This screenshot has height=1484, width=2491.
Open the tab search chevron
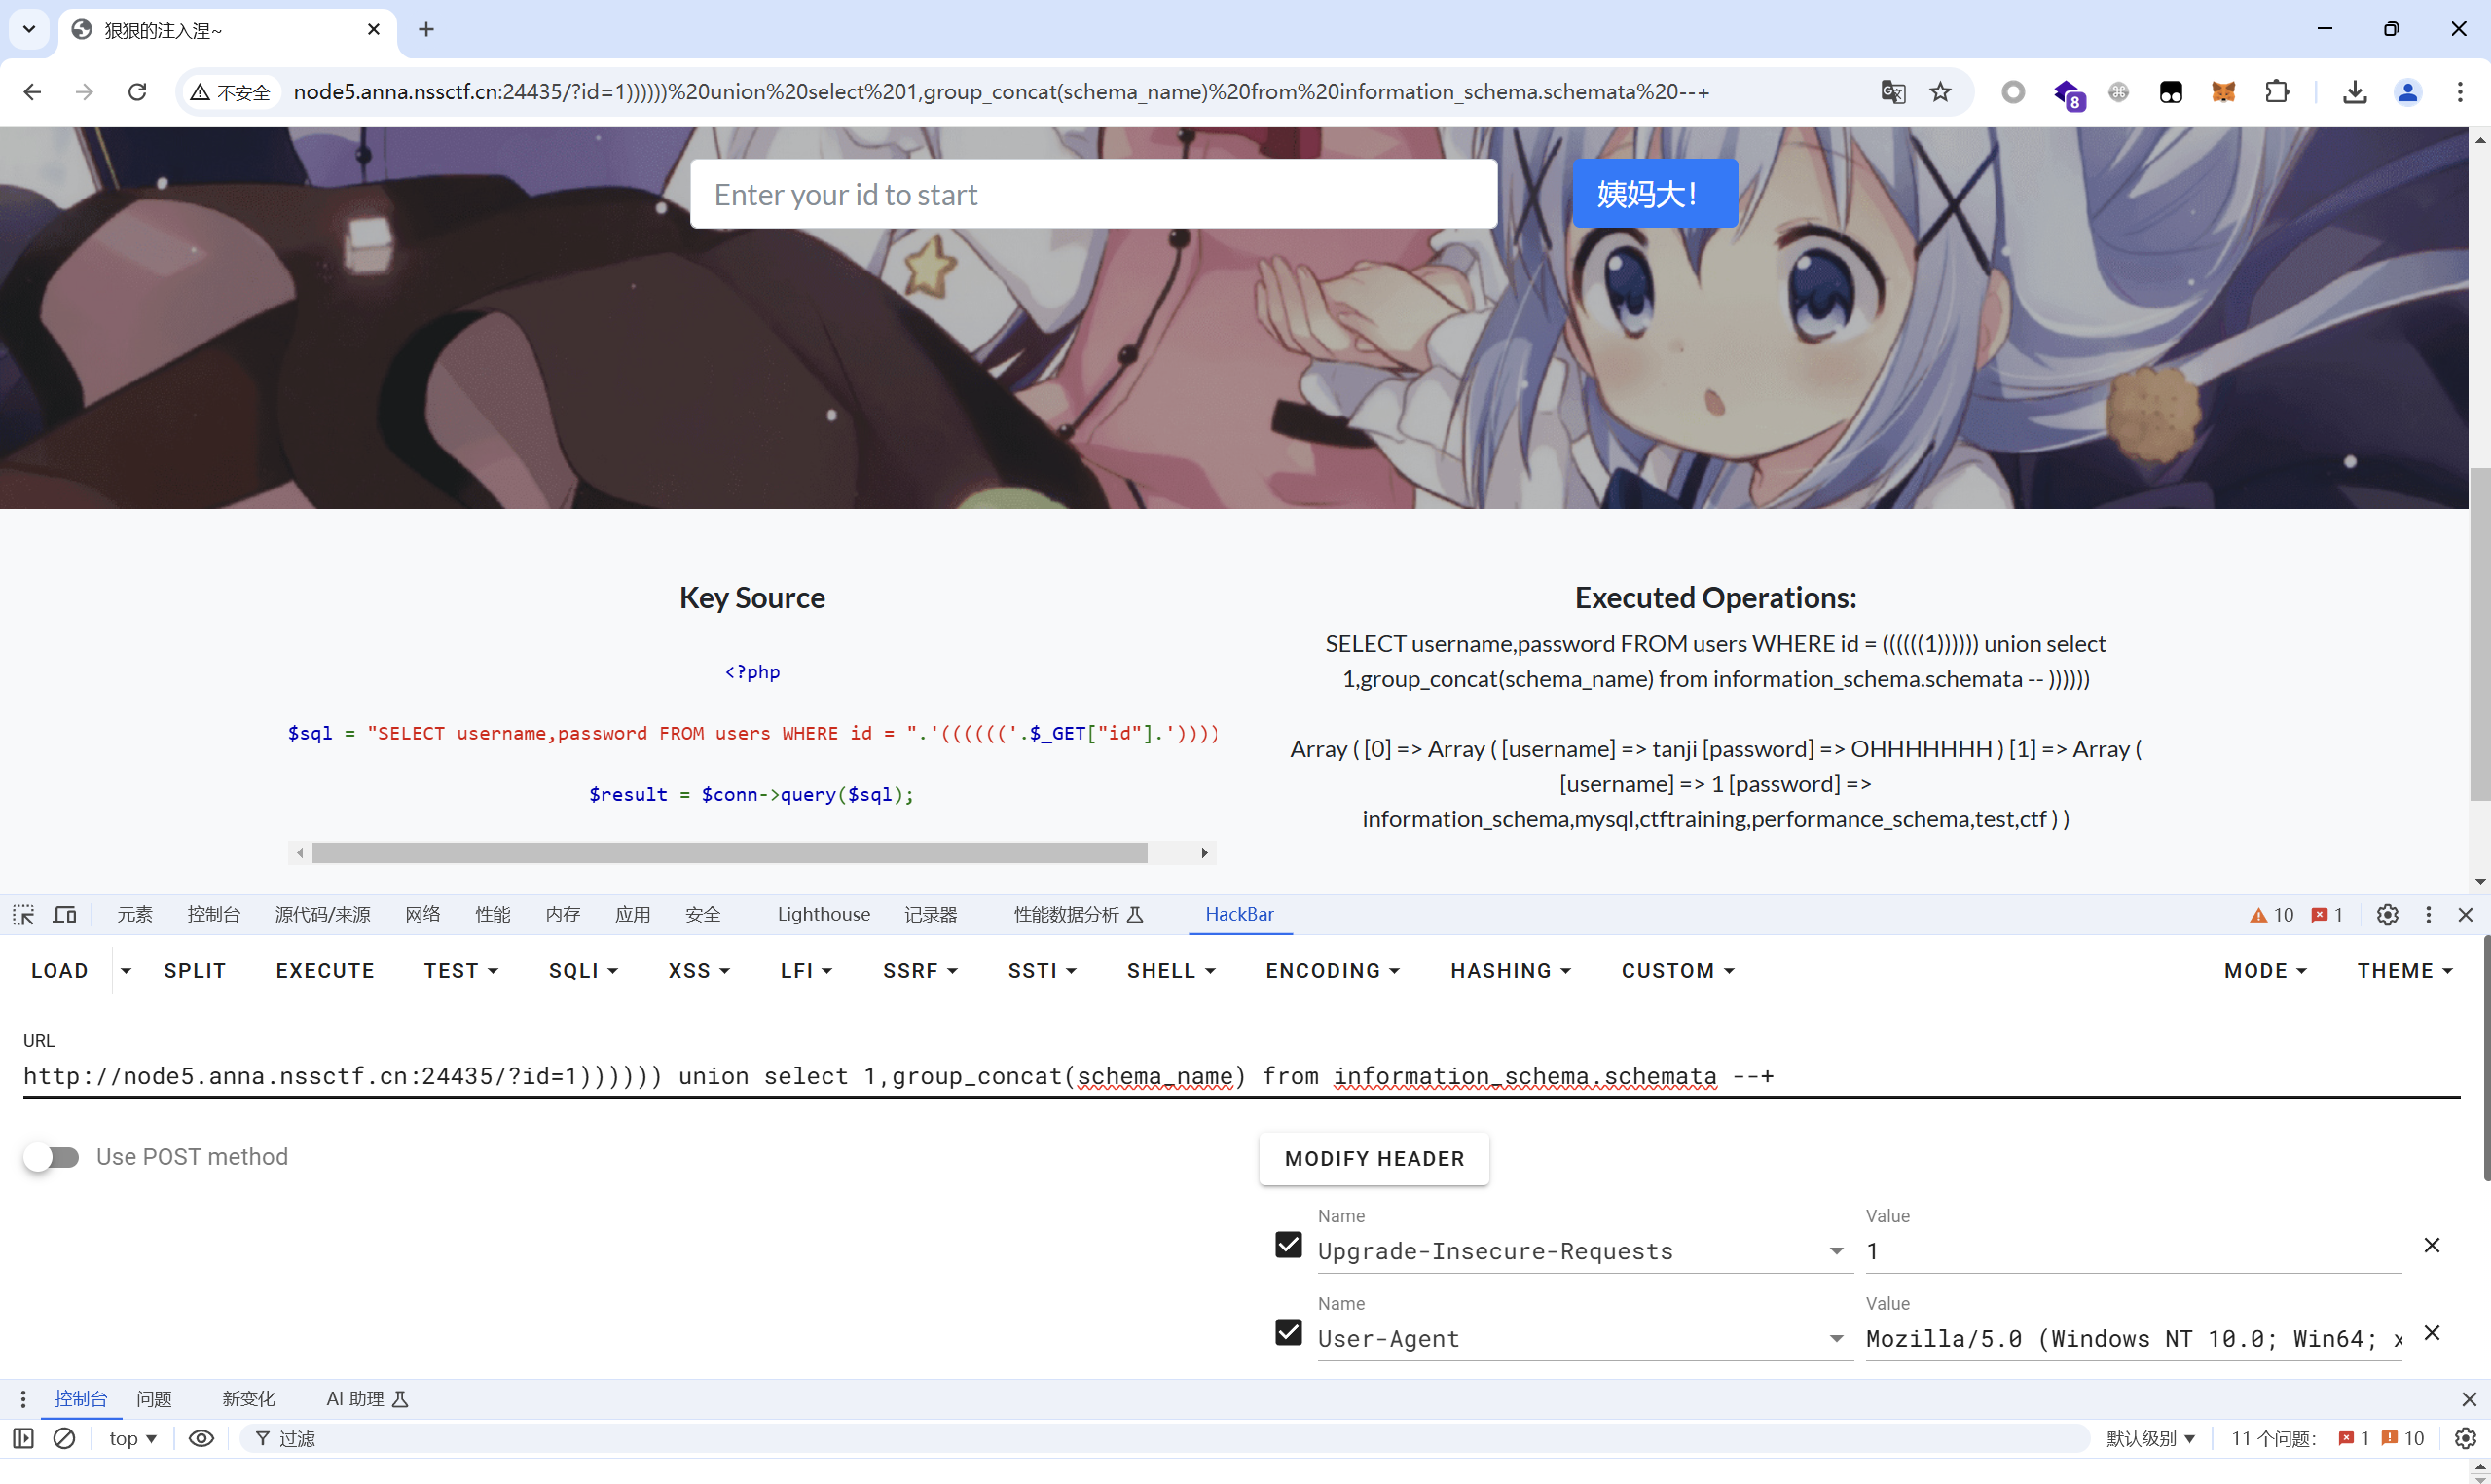pyautogui.click(x=29, y=30)
